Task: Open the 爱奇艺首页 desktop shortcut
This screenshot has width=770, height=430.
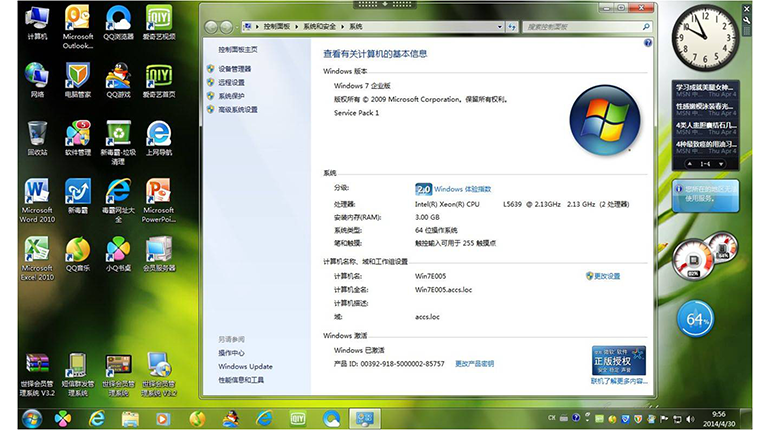Action: pos(159,80)
